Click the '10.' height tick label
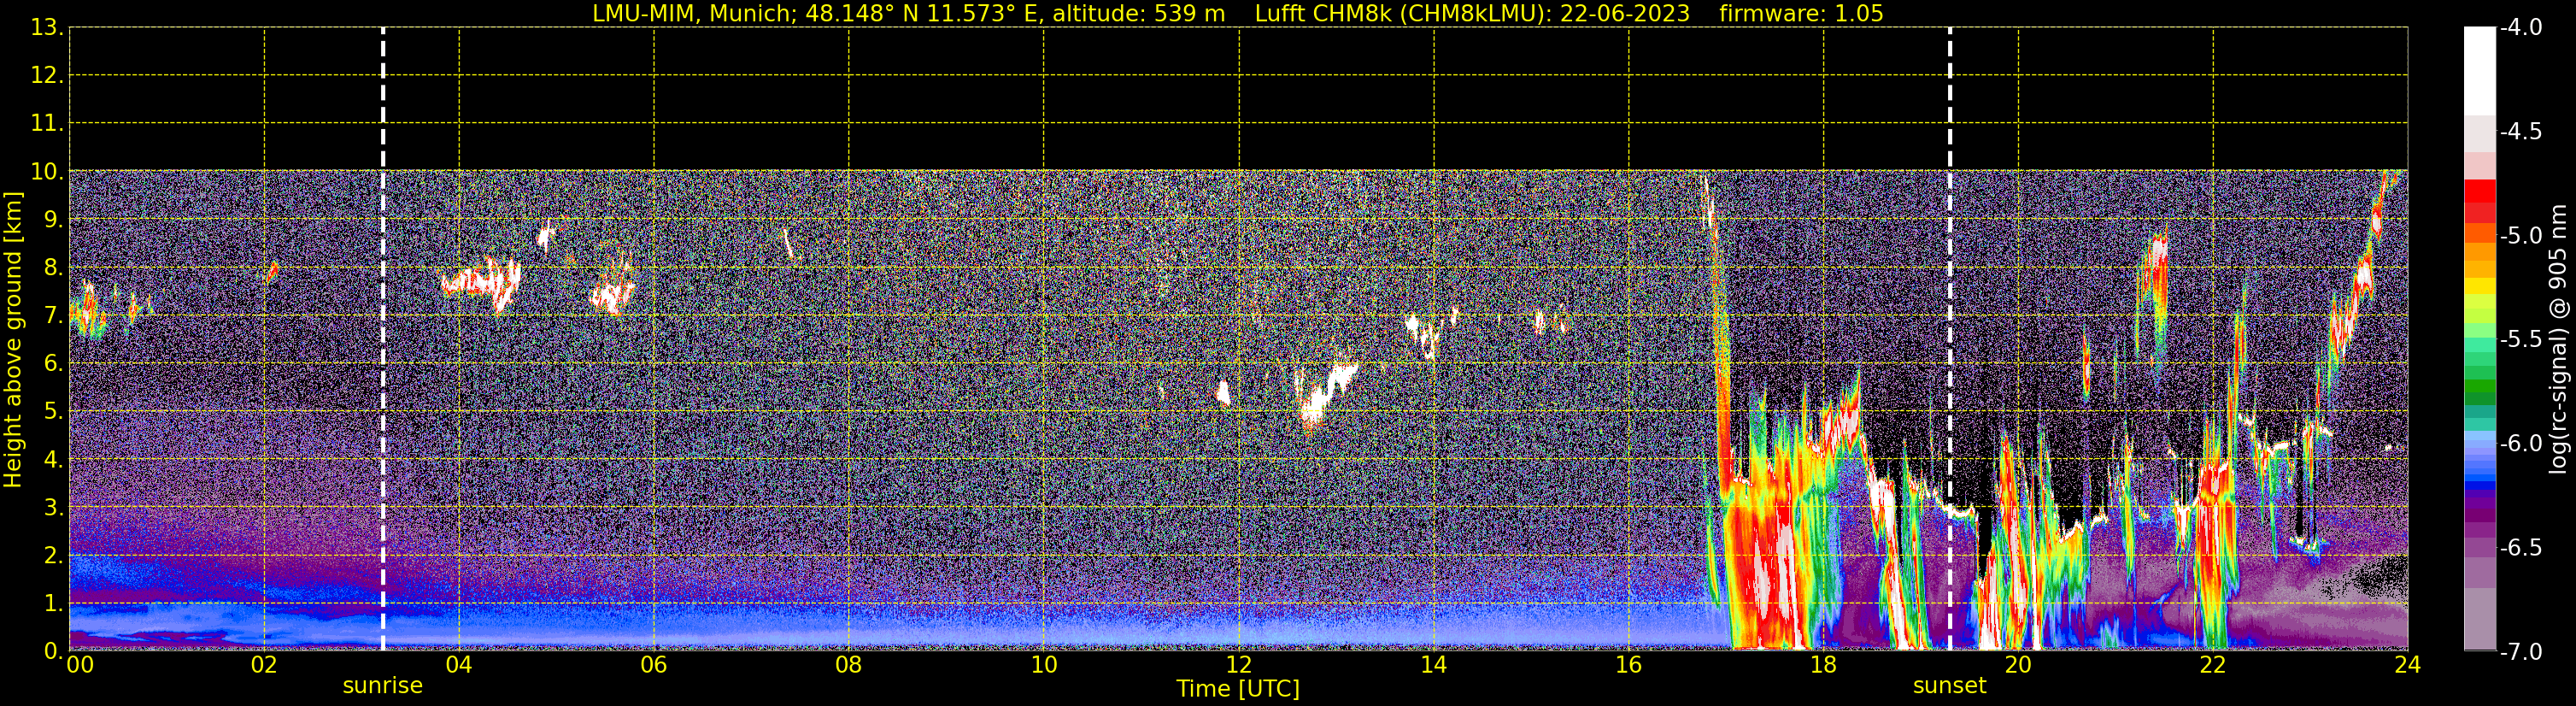The height and width of the screenshot is (706, 2576). pyautogui.click(x=47, y=171)
